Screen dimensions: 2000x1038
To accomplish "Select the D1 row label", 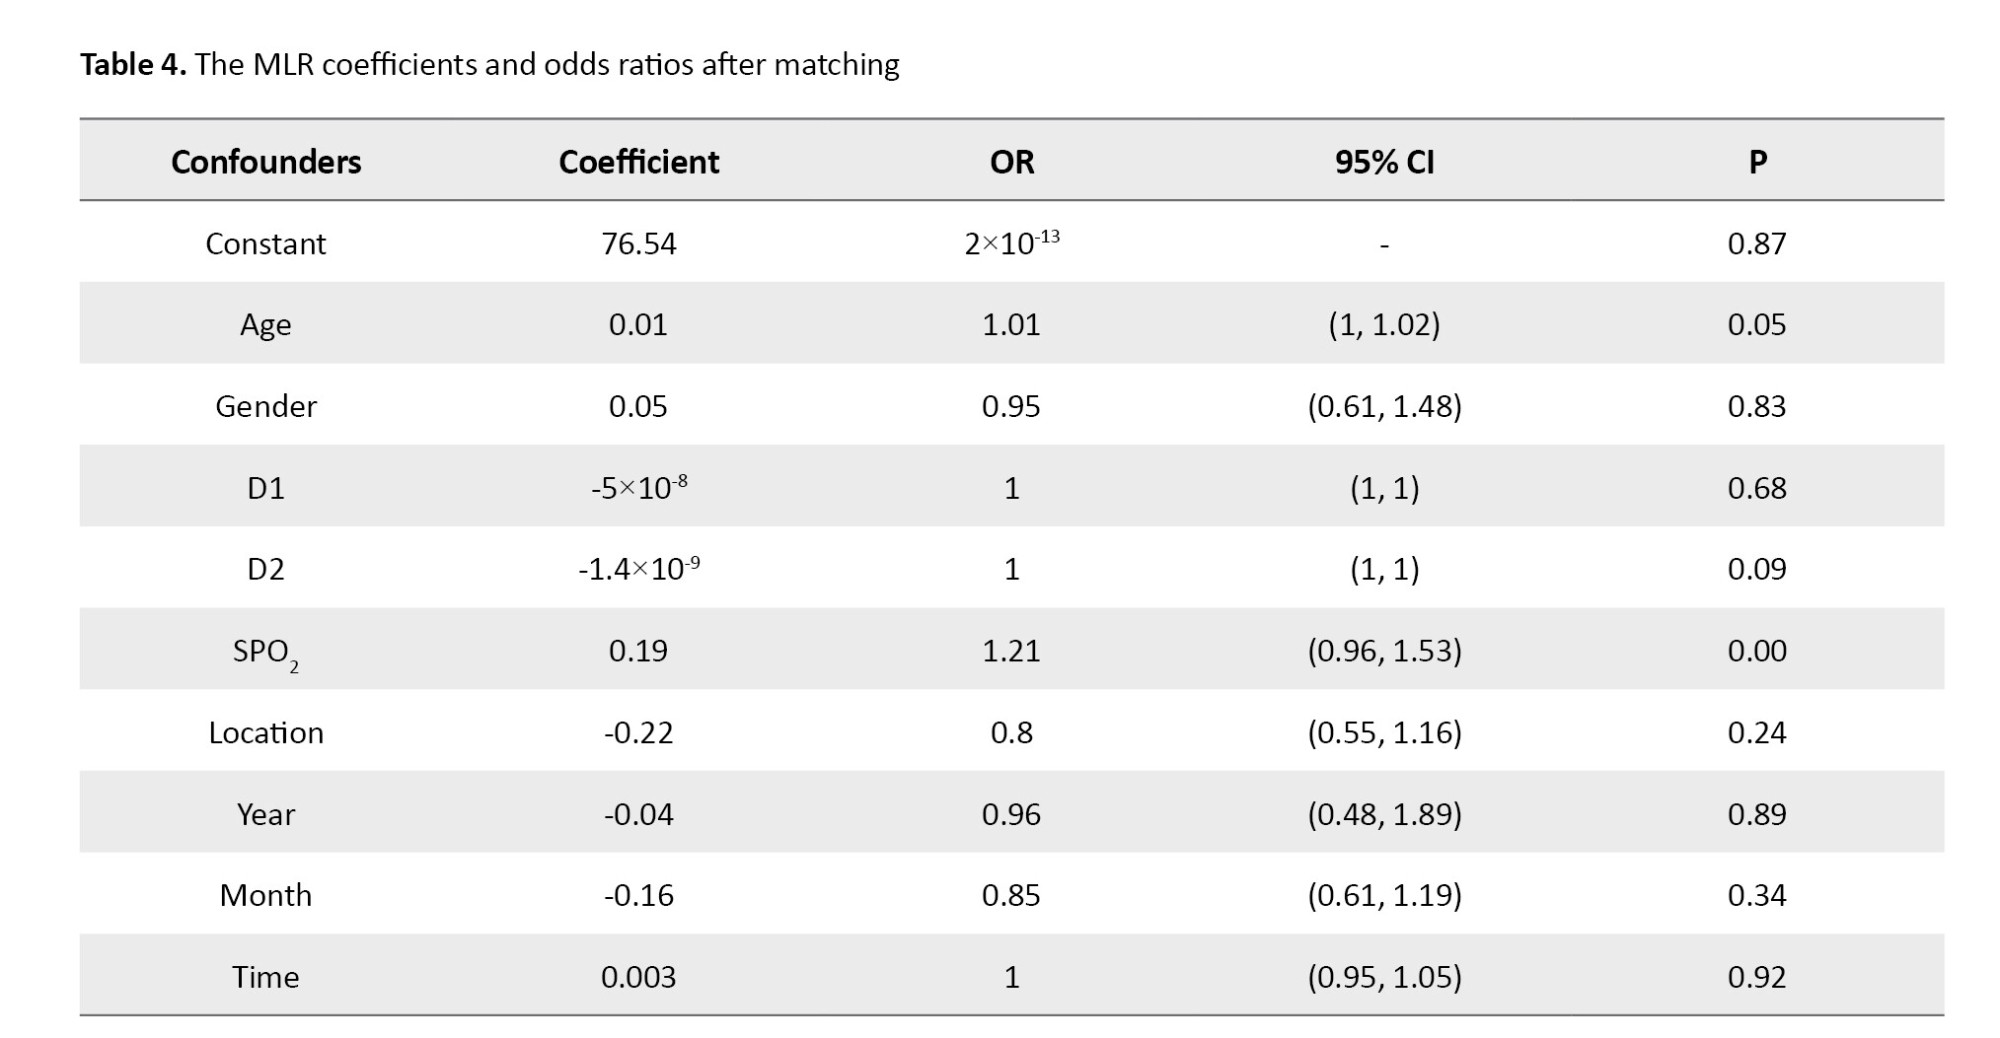I will pyautogui.click(x=266, y=488).
